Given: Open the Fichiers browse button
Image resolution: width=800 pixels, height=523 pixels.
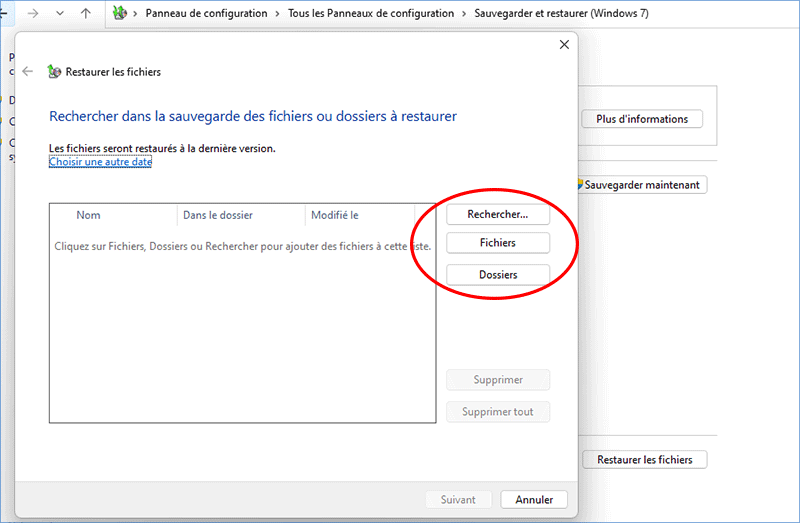Looking at the screenshot, I should click(x=498, y=243).
